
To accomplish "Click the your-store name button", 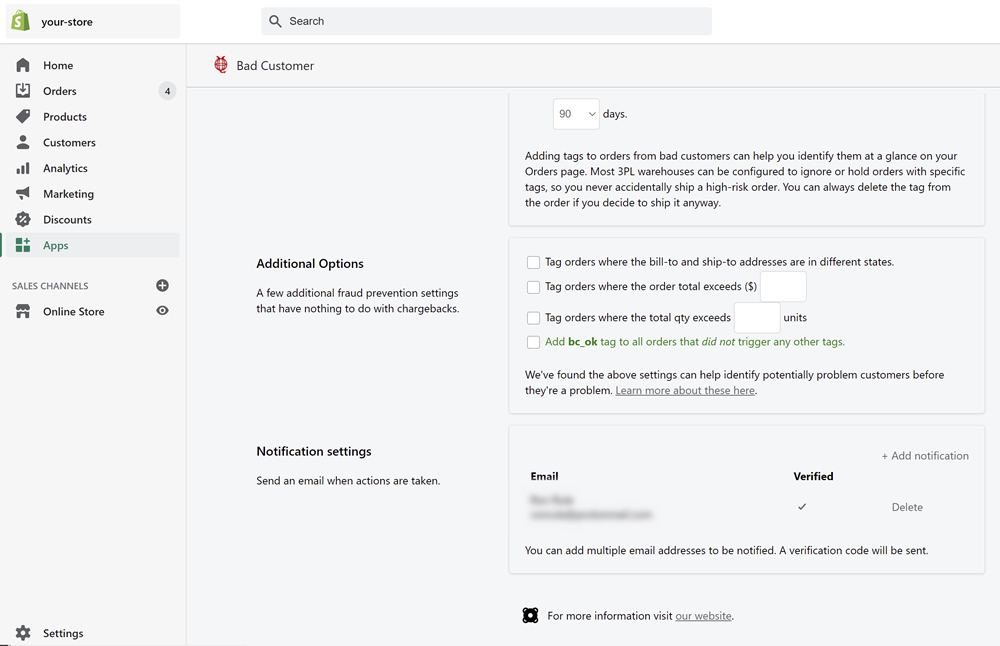I will pos(93,21).
